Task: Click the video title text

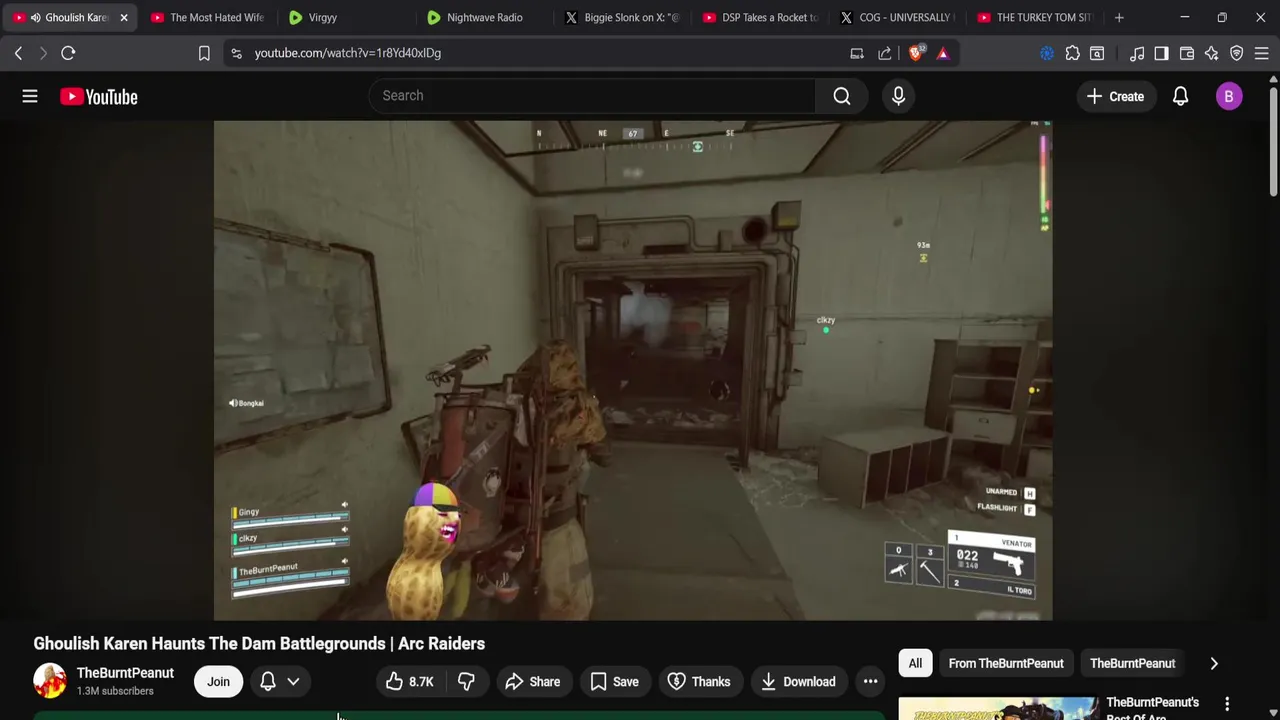Action: click(x=259, y=644)
